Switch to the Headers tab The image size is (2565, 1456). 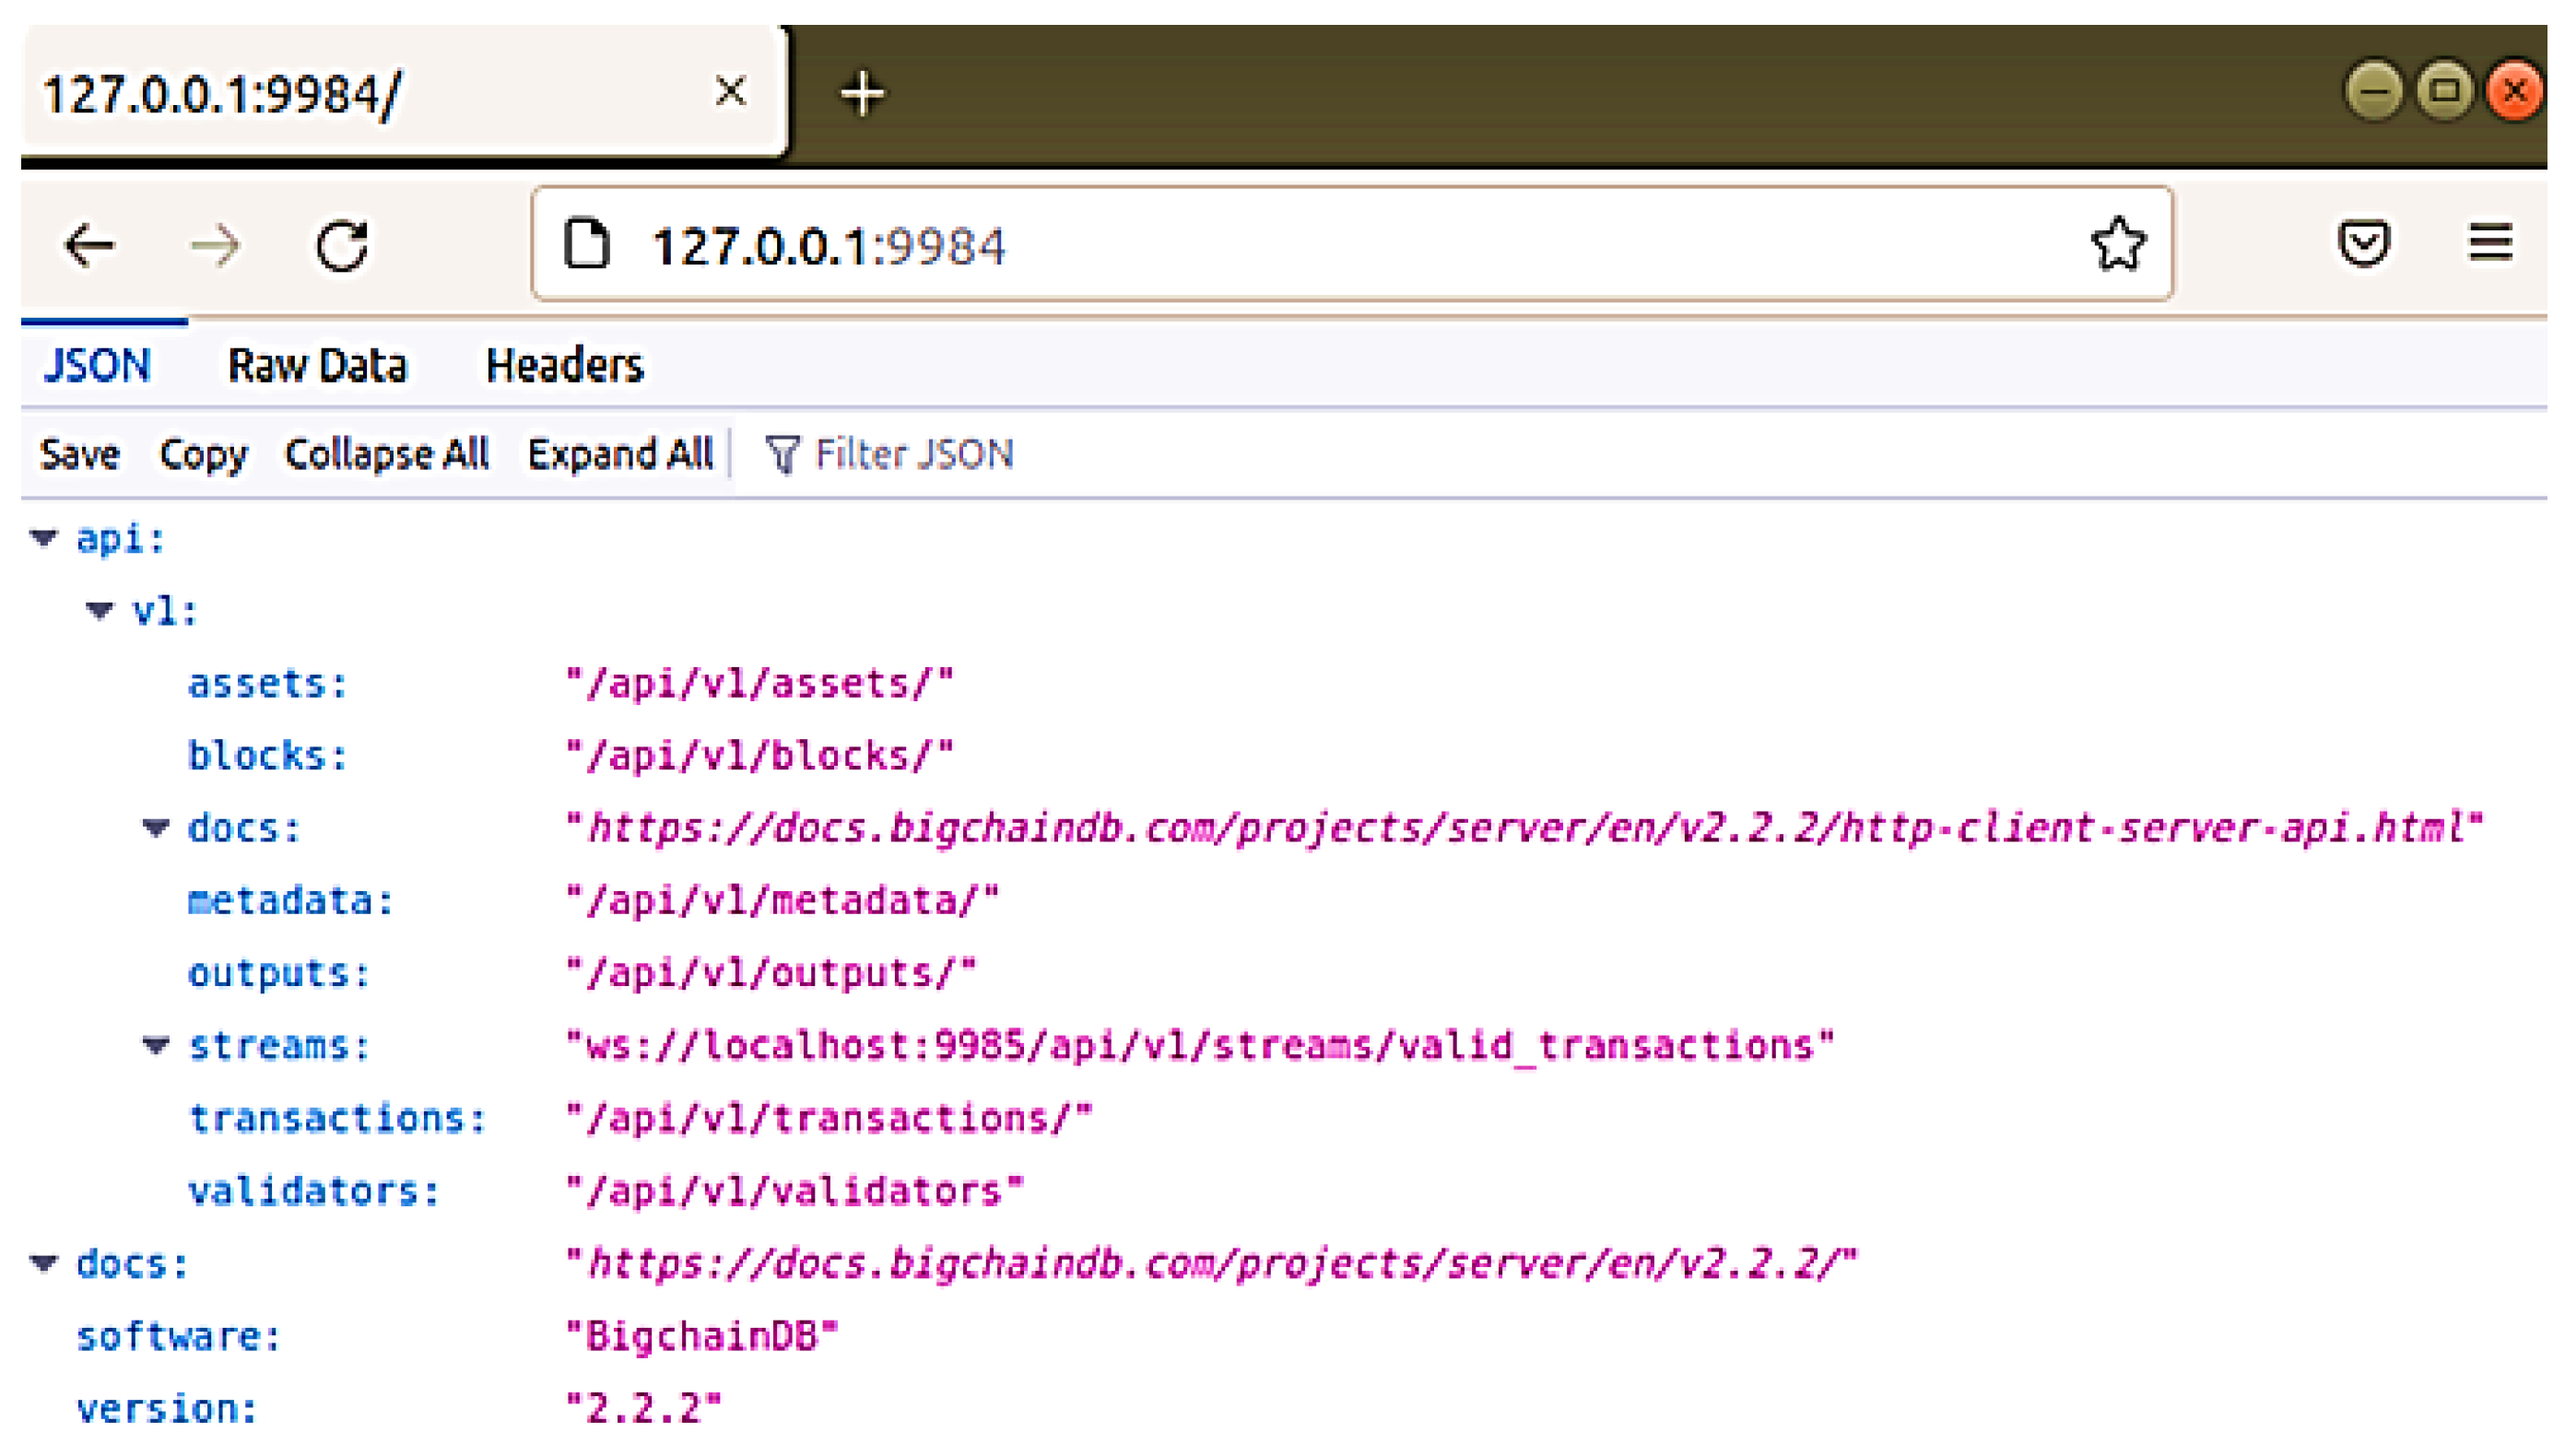(564, 366)
